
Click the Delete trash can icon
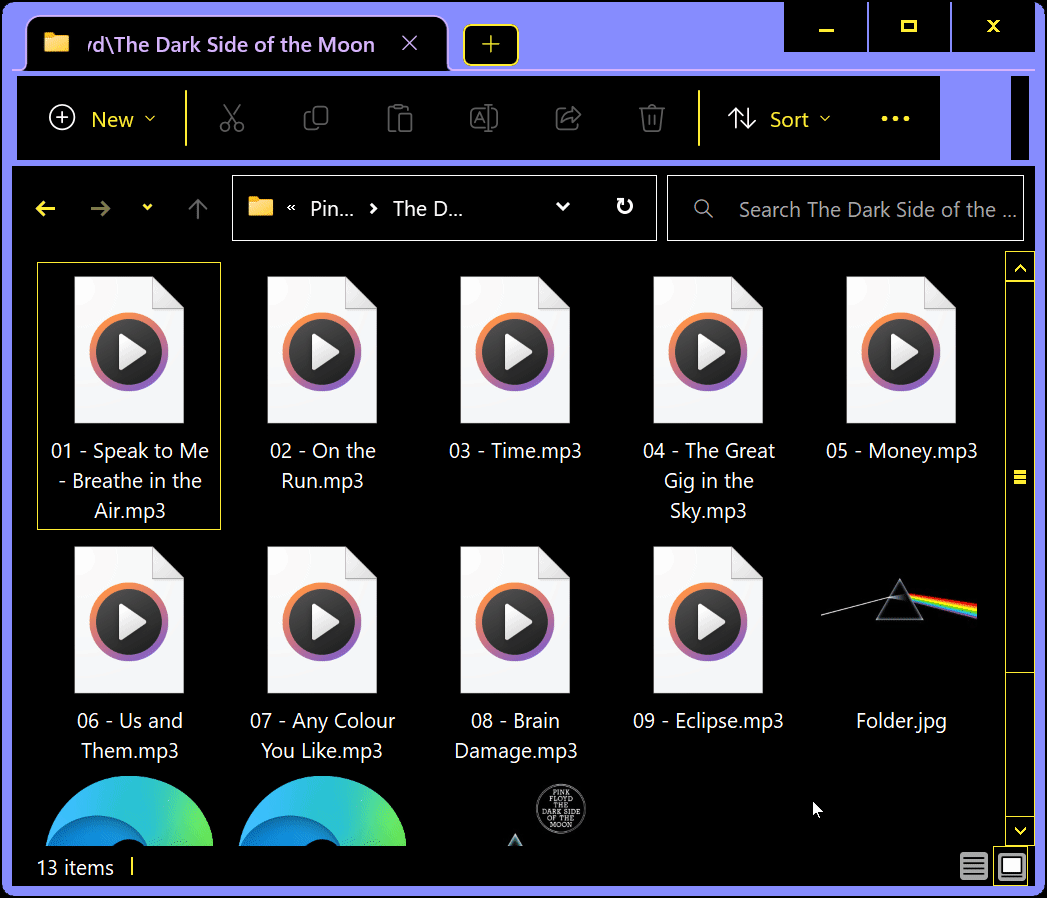coord(652,118)
